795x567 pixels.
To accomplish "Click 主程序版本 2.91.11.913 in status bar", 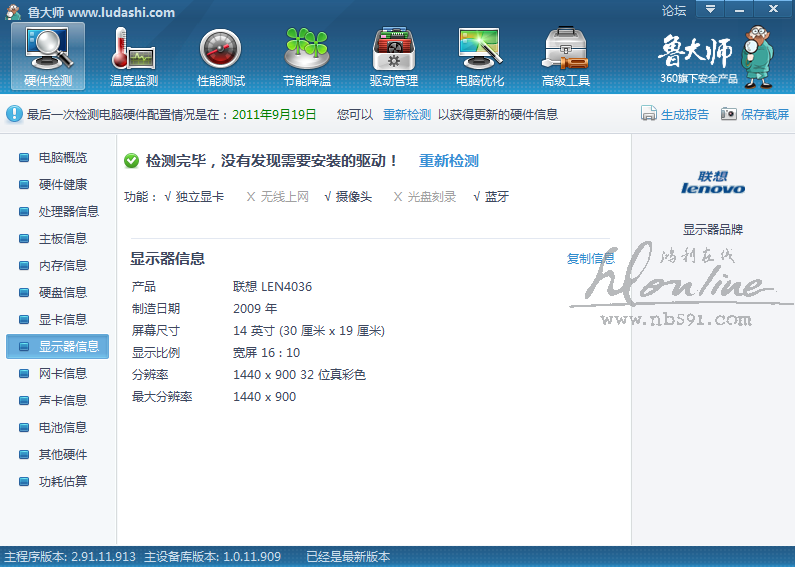I will (70, 557).
